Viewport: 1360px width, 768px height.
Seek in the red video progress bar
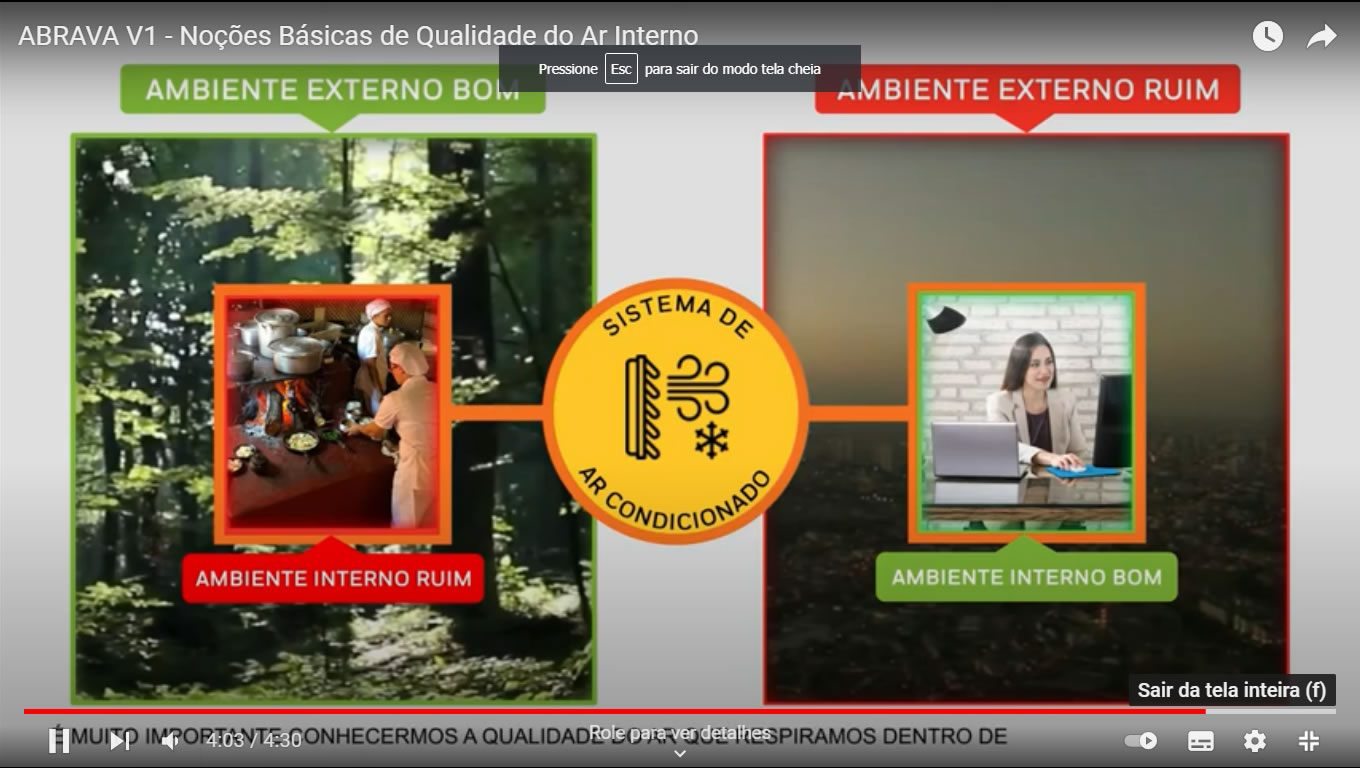coord(600,711)
